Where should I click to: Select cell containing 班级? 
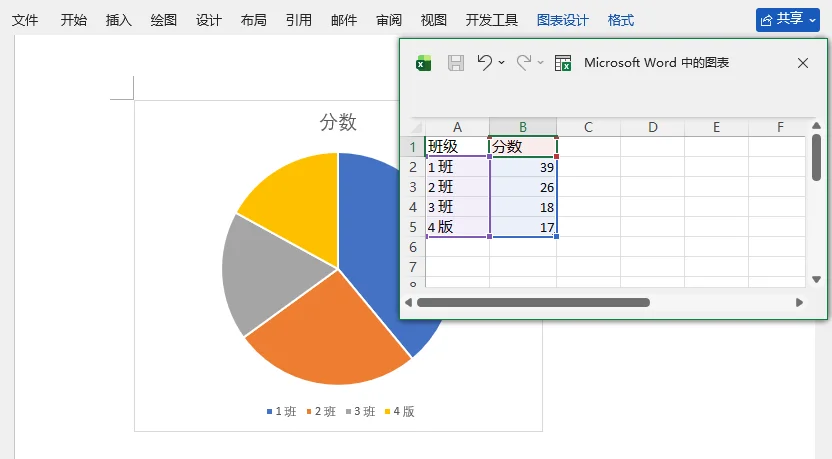coord(457,146)
